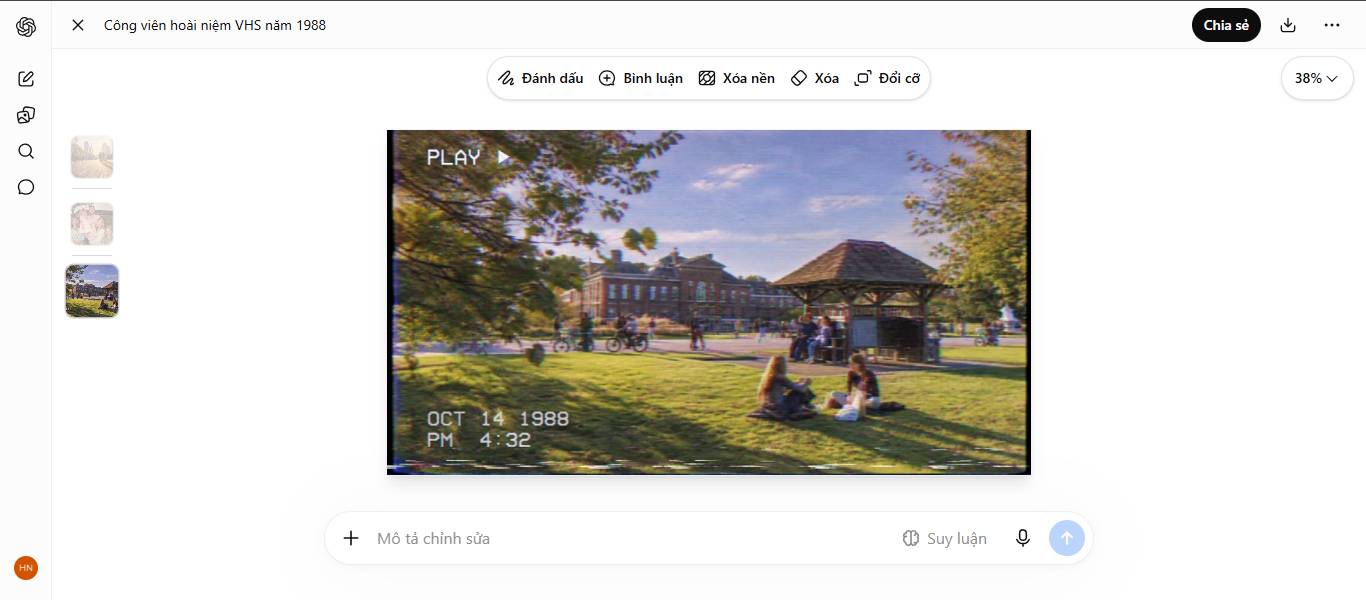Toggle Suy luận reasoning mode
The width and height of the screenshot is (1366, 600).
pos(944,538)
